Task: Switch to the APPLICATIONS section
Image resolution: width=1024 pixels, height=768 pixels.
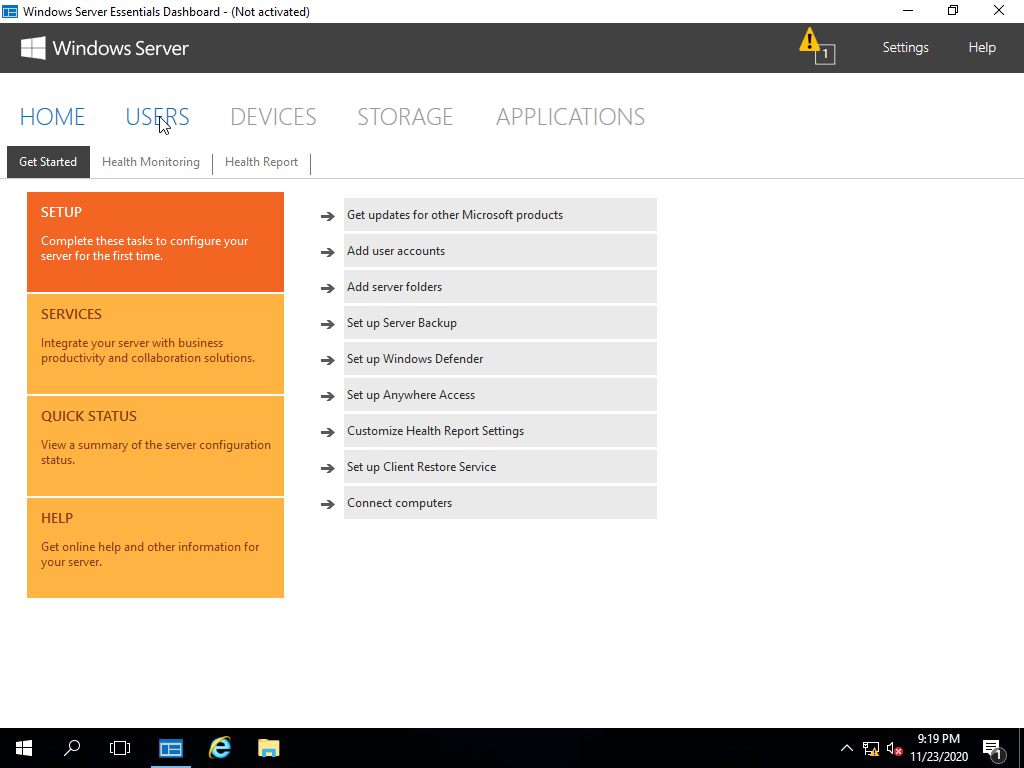Action: point(570,117)
